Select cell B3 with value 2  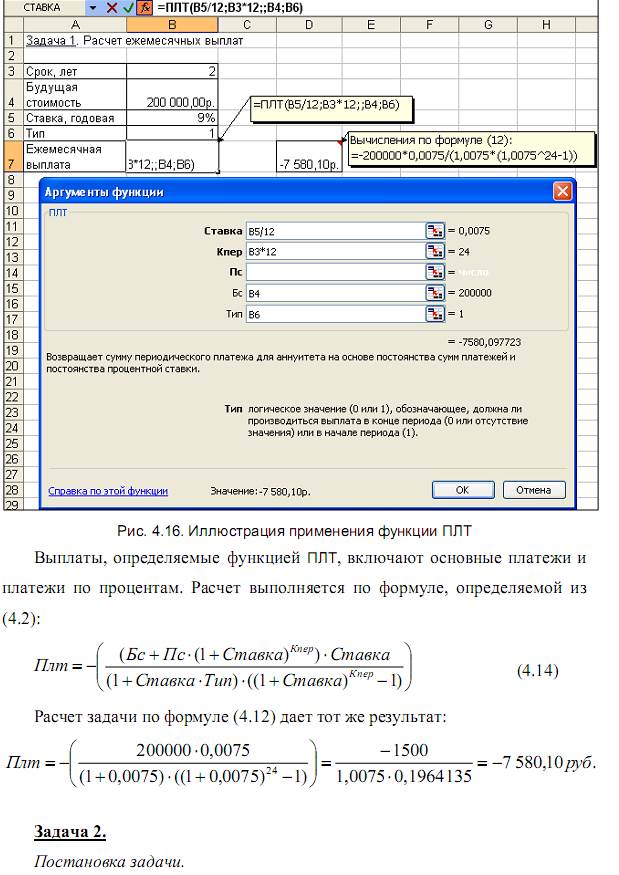172,71
